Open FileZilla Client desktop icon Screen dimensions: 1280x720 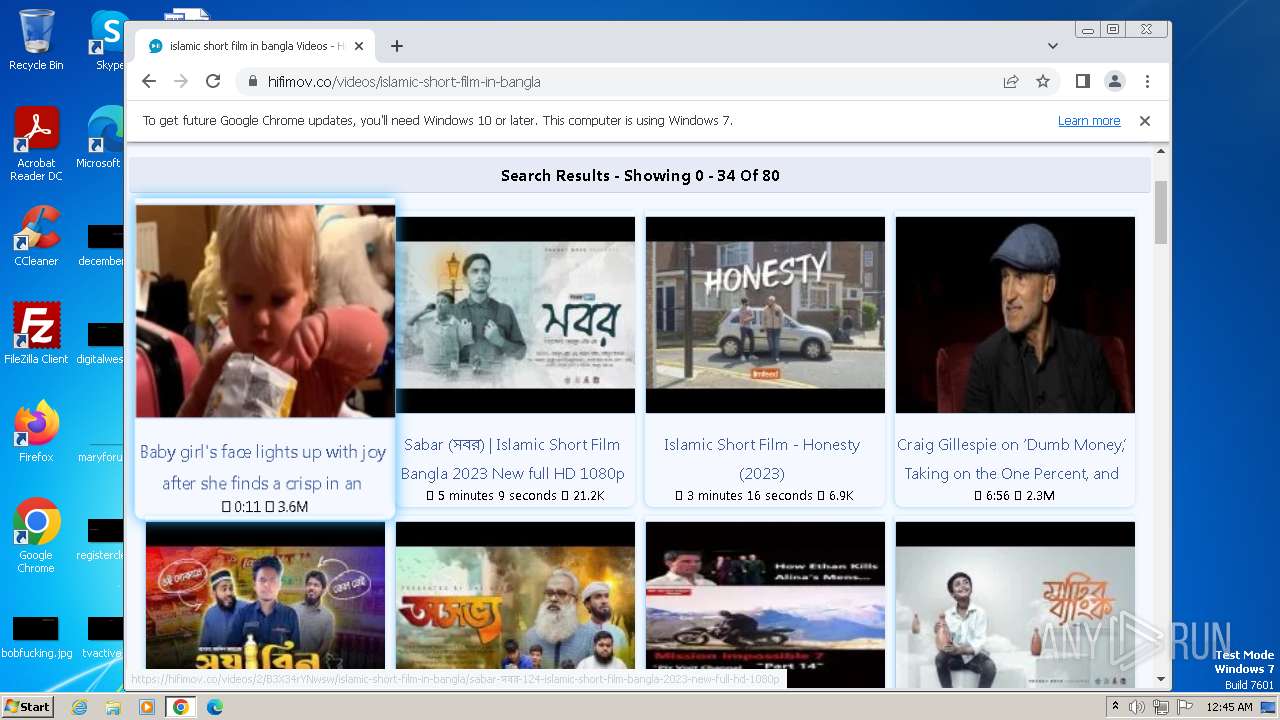[36, 333]
